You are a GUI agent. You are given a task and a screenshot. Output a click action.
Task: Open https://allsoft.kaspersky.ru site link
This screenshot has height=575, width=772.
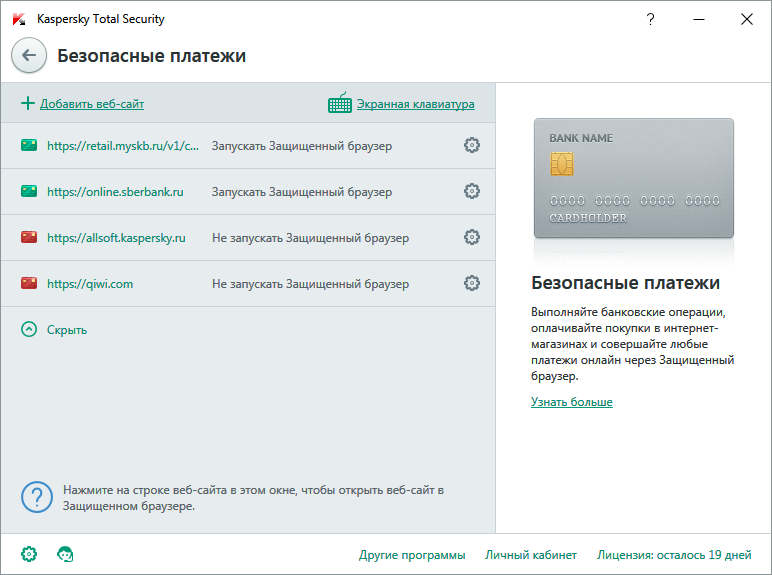[116, 238]
